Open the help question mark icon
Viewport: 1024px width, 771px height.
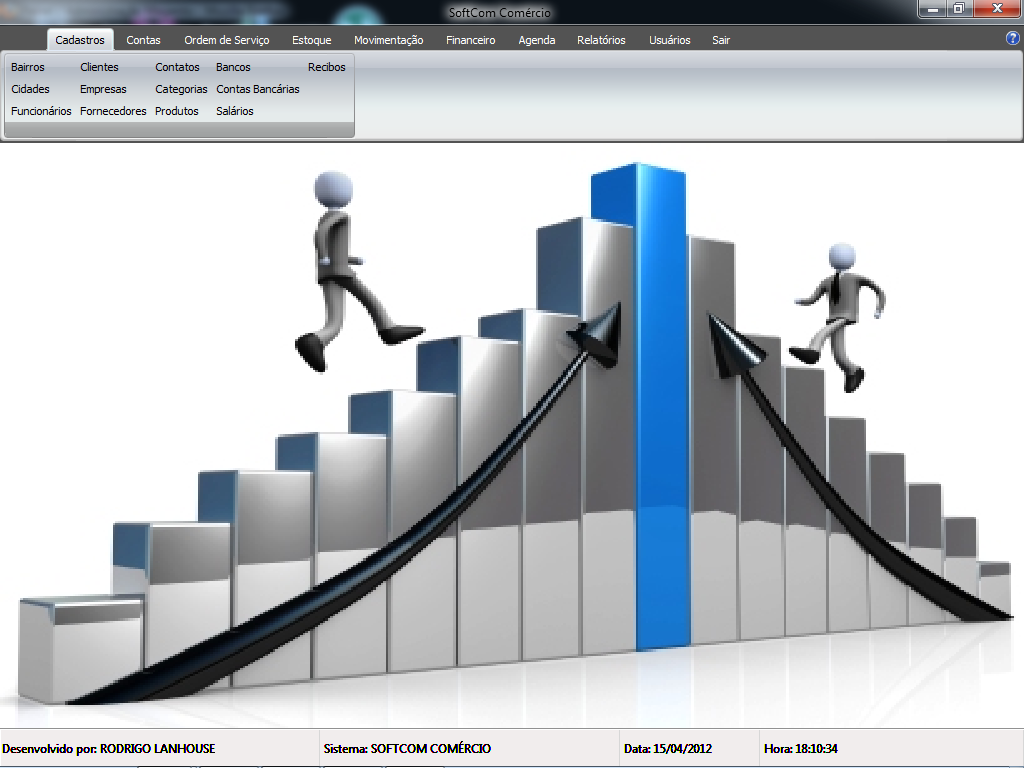[x=1012, y=38]
